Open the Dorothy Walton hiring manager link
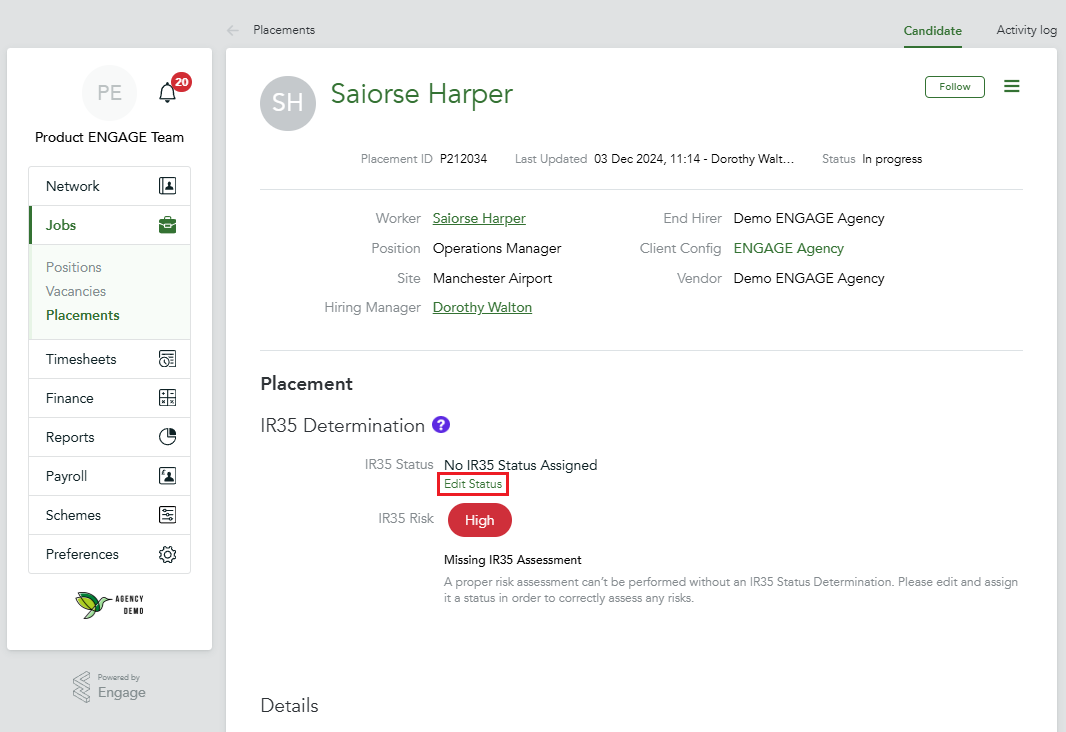The height and width of the screenshot is (732, 1066). coord(482,307)
